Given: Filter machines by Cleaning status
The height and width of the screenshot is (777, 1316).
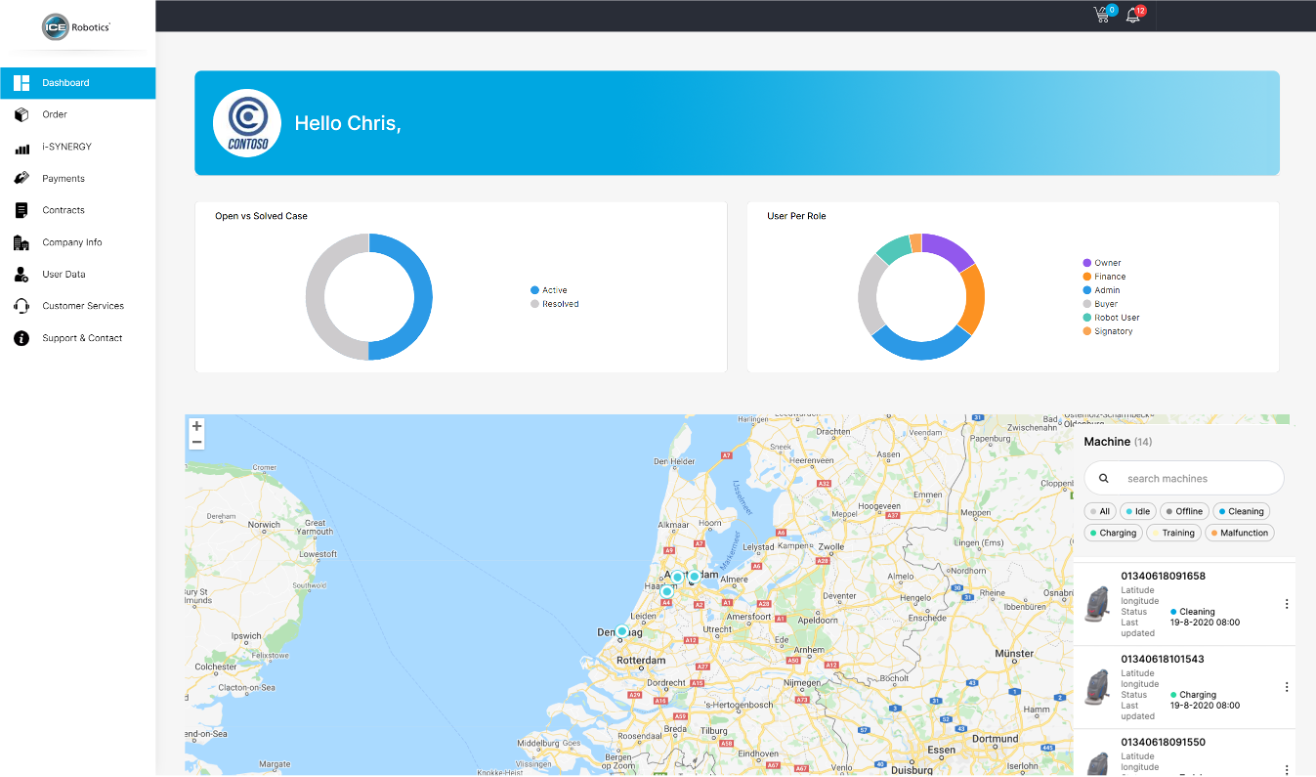Looking at the screenshot, I should click(x=1241, y=511).
